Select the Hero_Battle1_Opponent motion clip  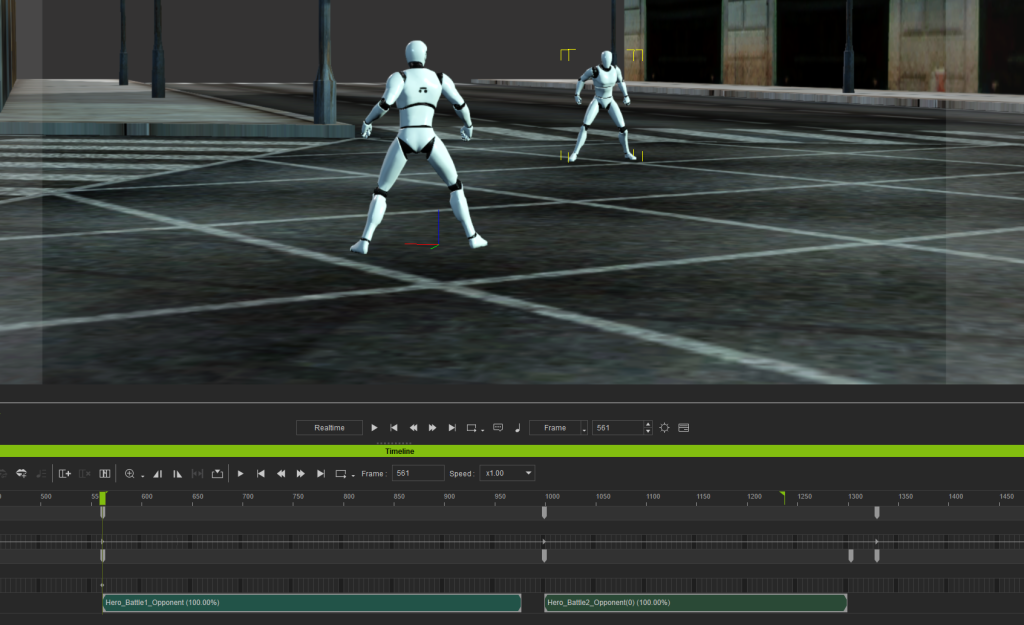312,603
